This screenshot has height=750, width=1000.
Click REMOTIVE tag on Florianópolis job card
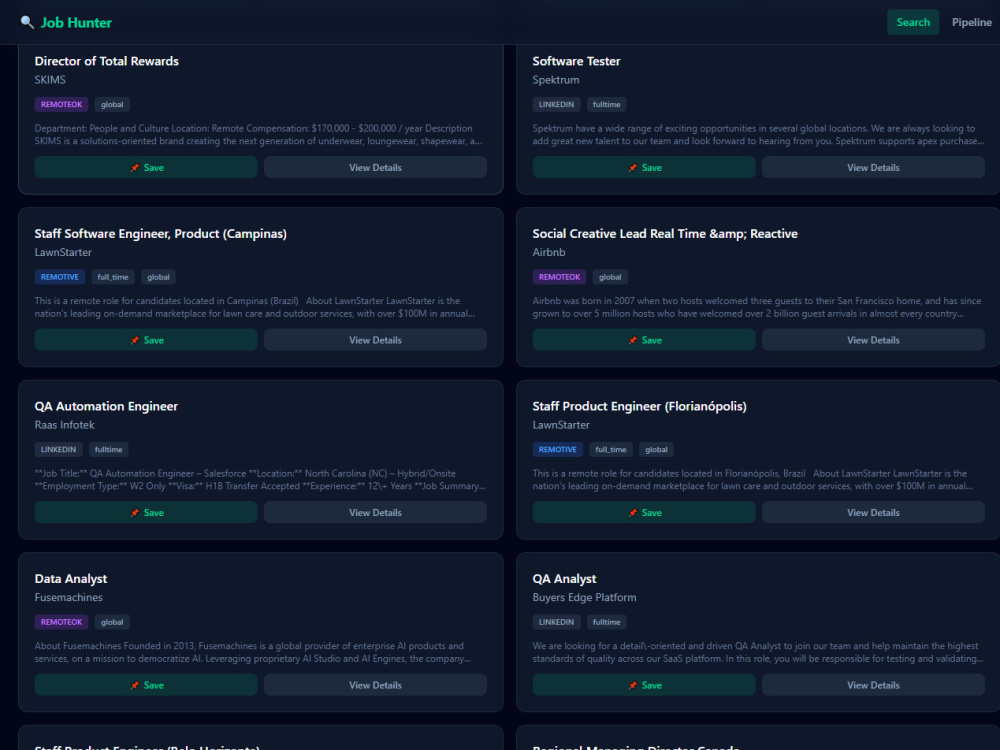coord(557,450)
